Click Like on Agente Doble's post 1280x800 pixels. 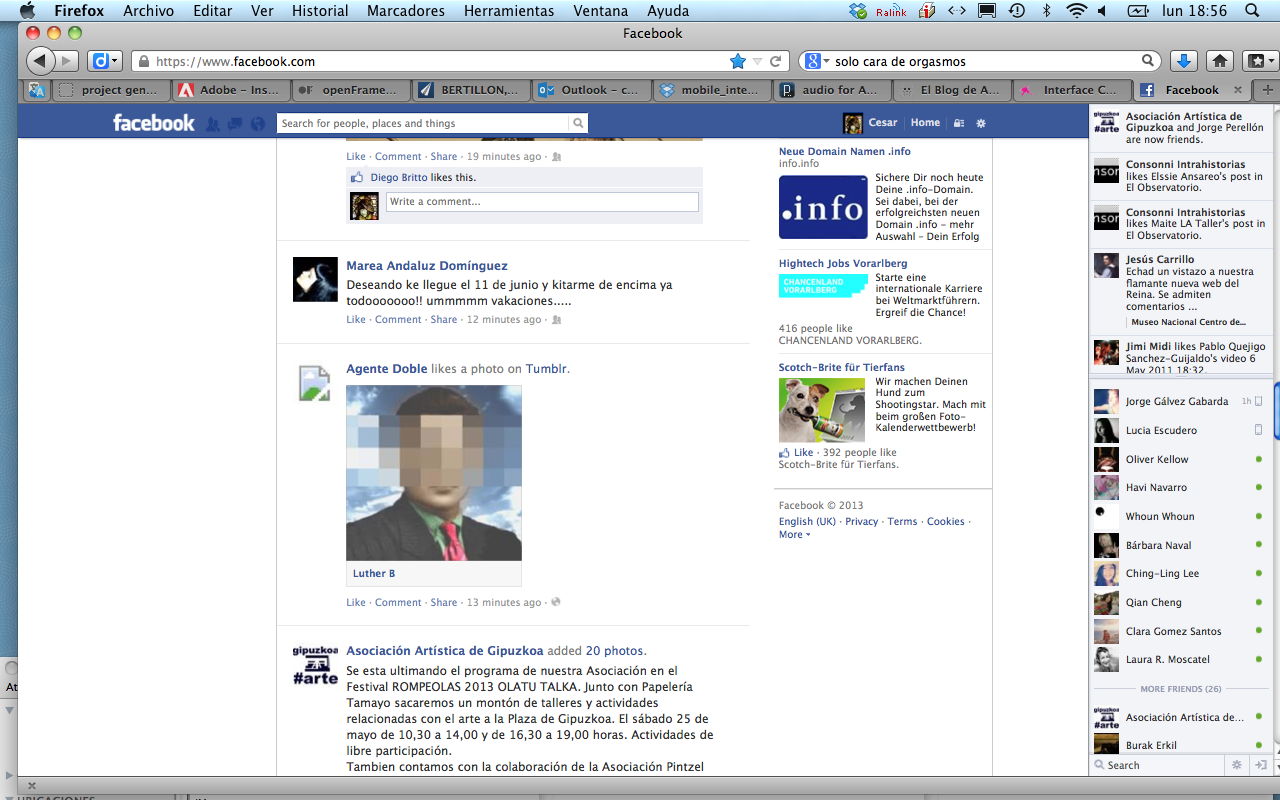356,603
